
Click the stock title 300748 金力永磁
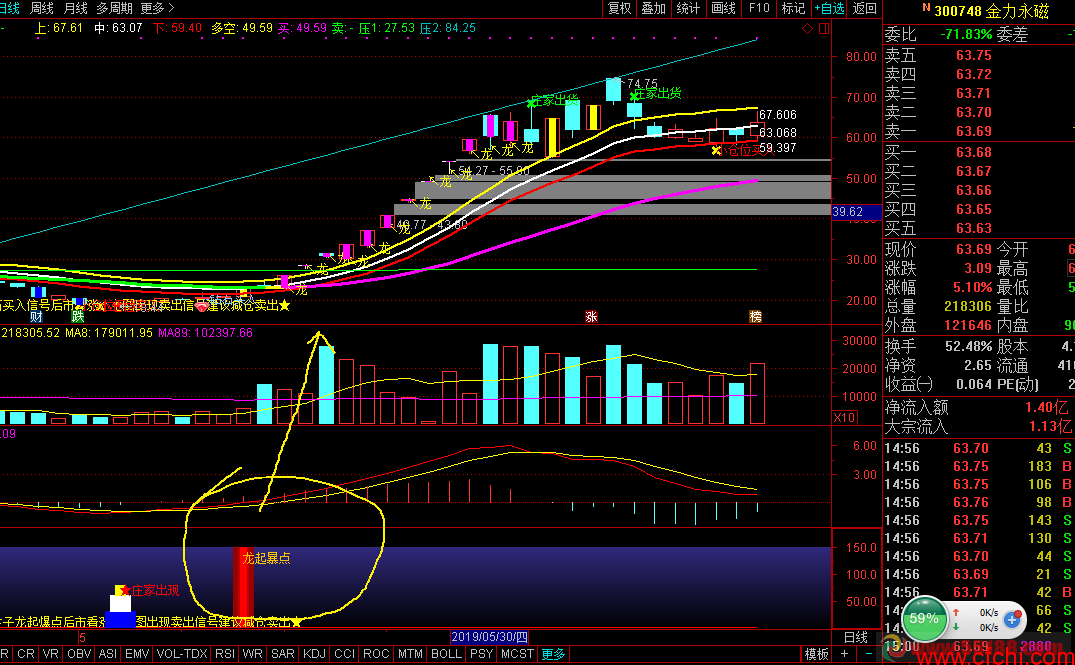coord(991,11)
